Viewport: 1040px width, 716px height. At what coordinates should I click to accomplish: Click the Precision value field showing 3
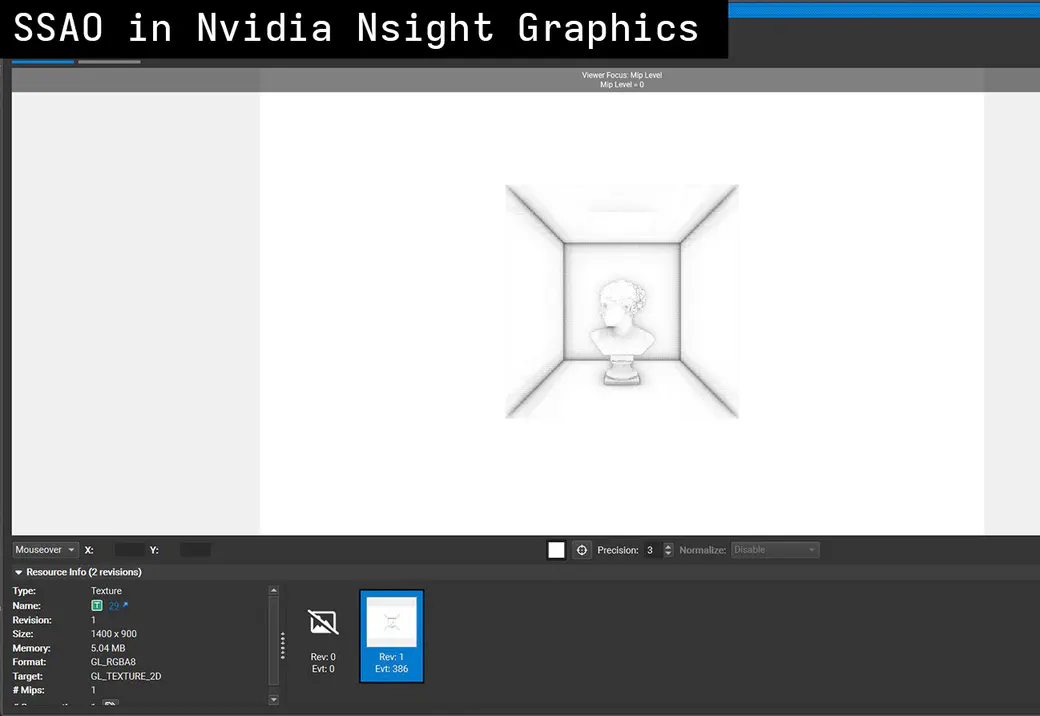click(652, 550)
